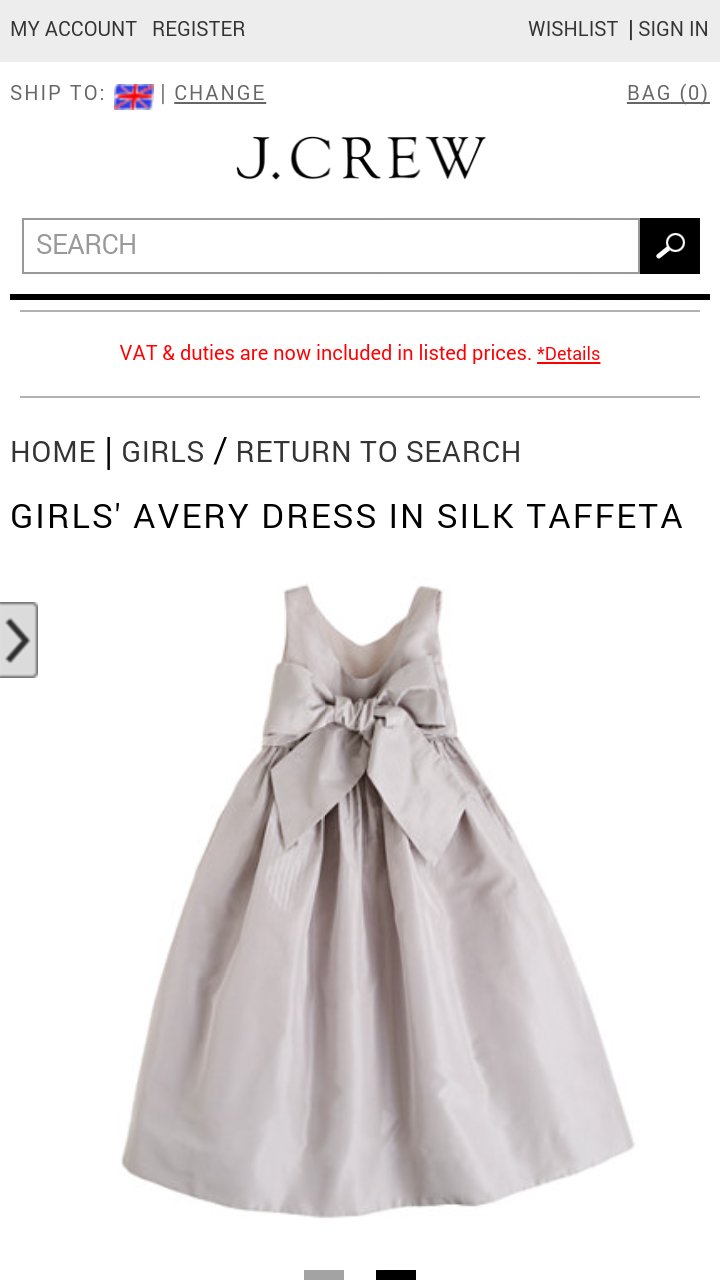
Task: Click the UK flag shipping icon
Action: click(134, 96)
